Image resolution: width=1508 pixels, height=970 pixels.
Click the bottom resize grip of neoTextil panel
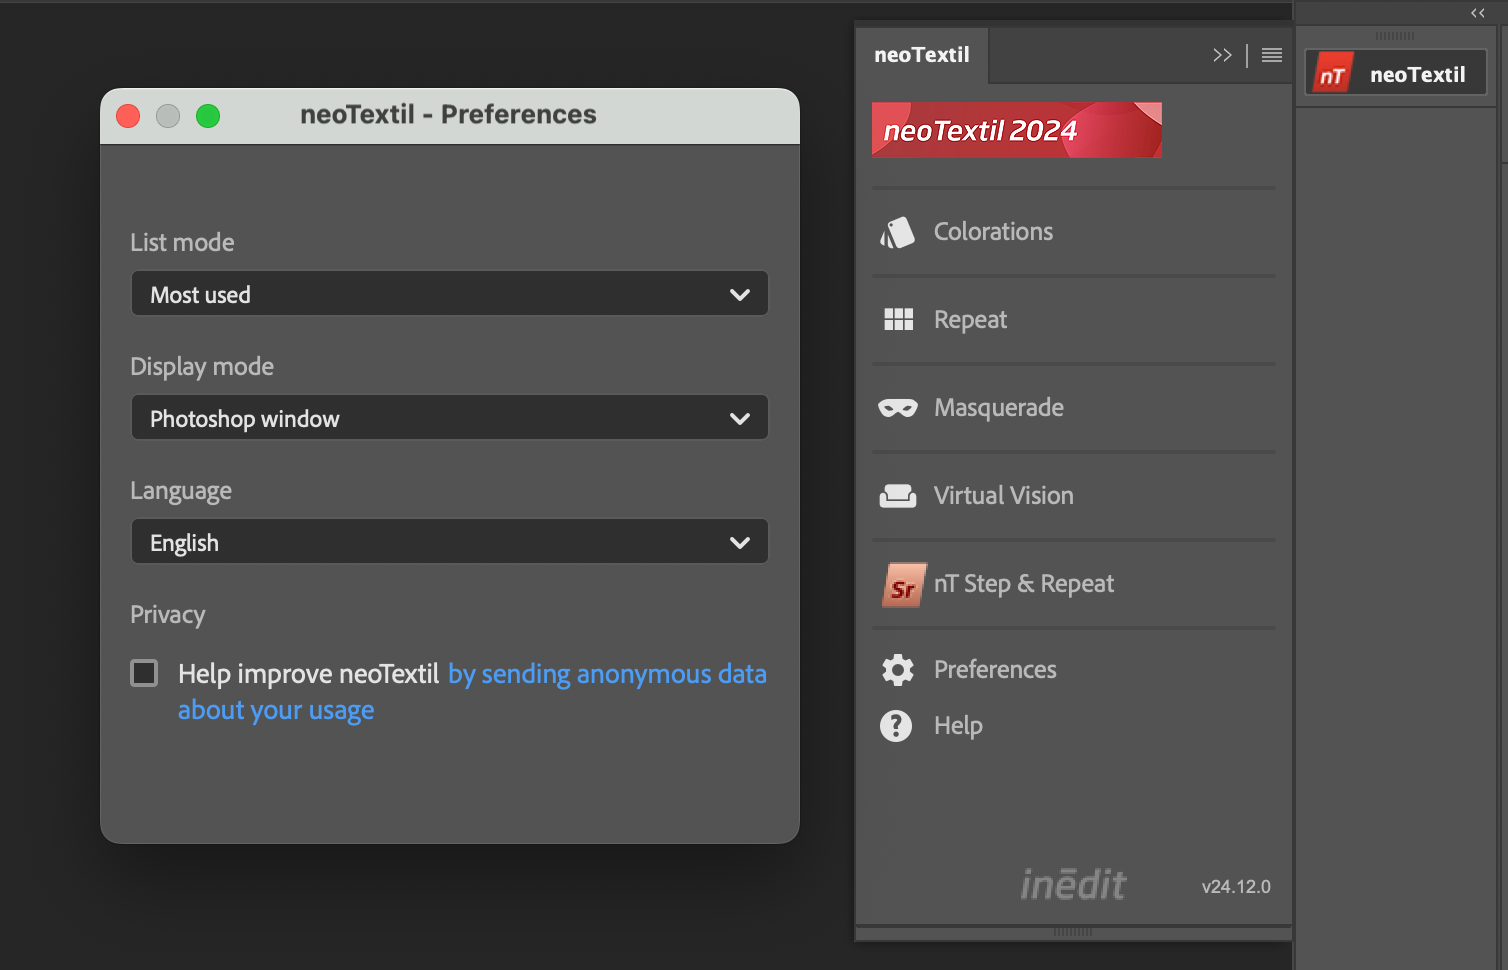[1073, 932]
